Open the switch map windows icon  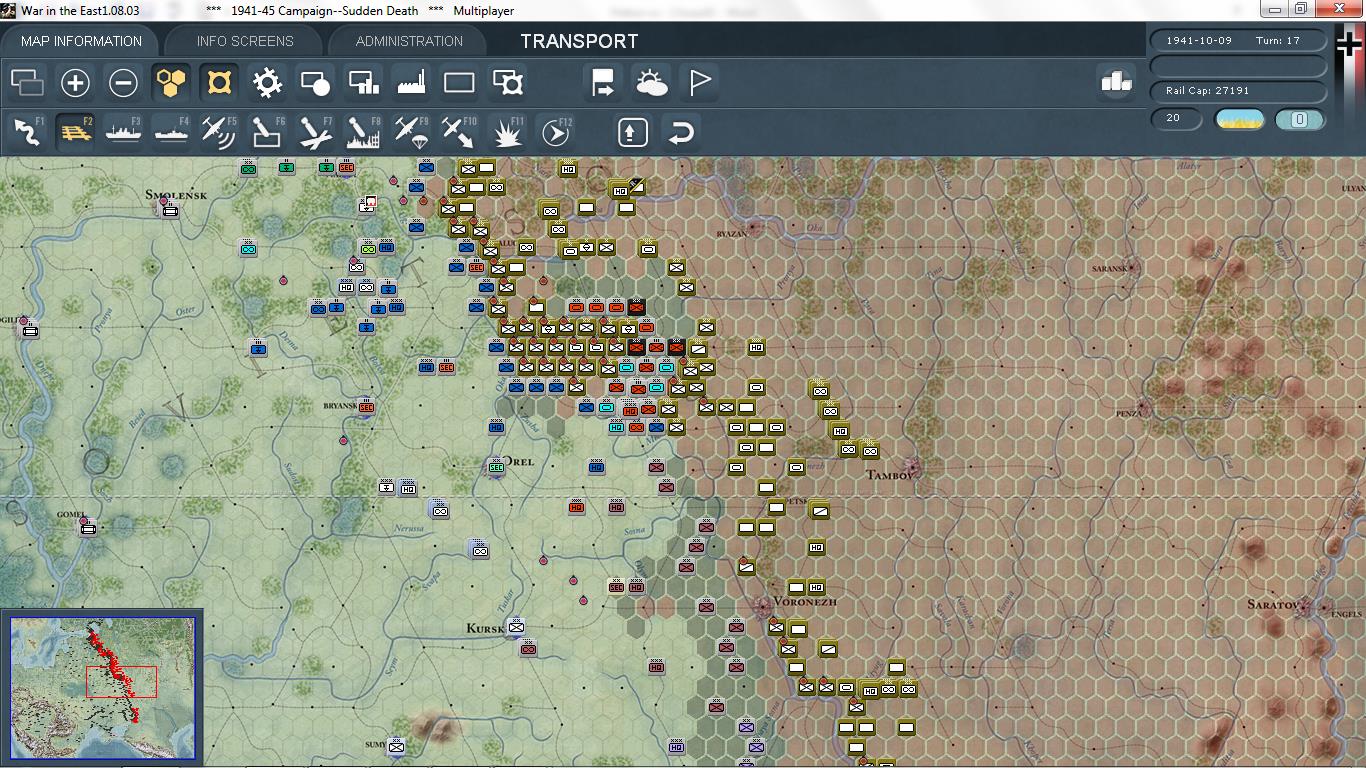27,82
